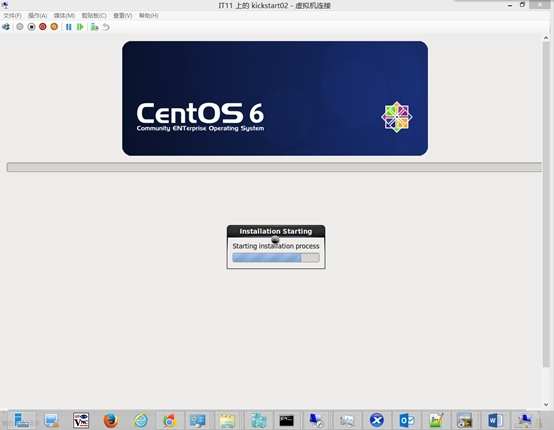Open the 操作(A) menu
This screenshot has height=430, width=554.
37,16
